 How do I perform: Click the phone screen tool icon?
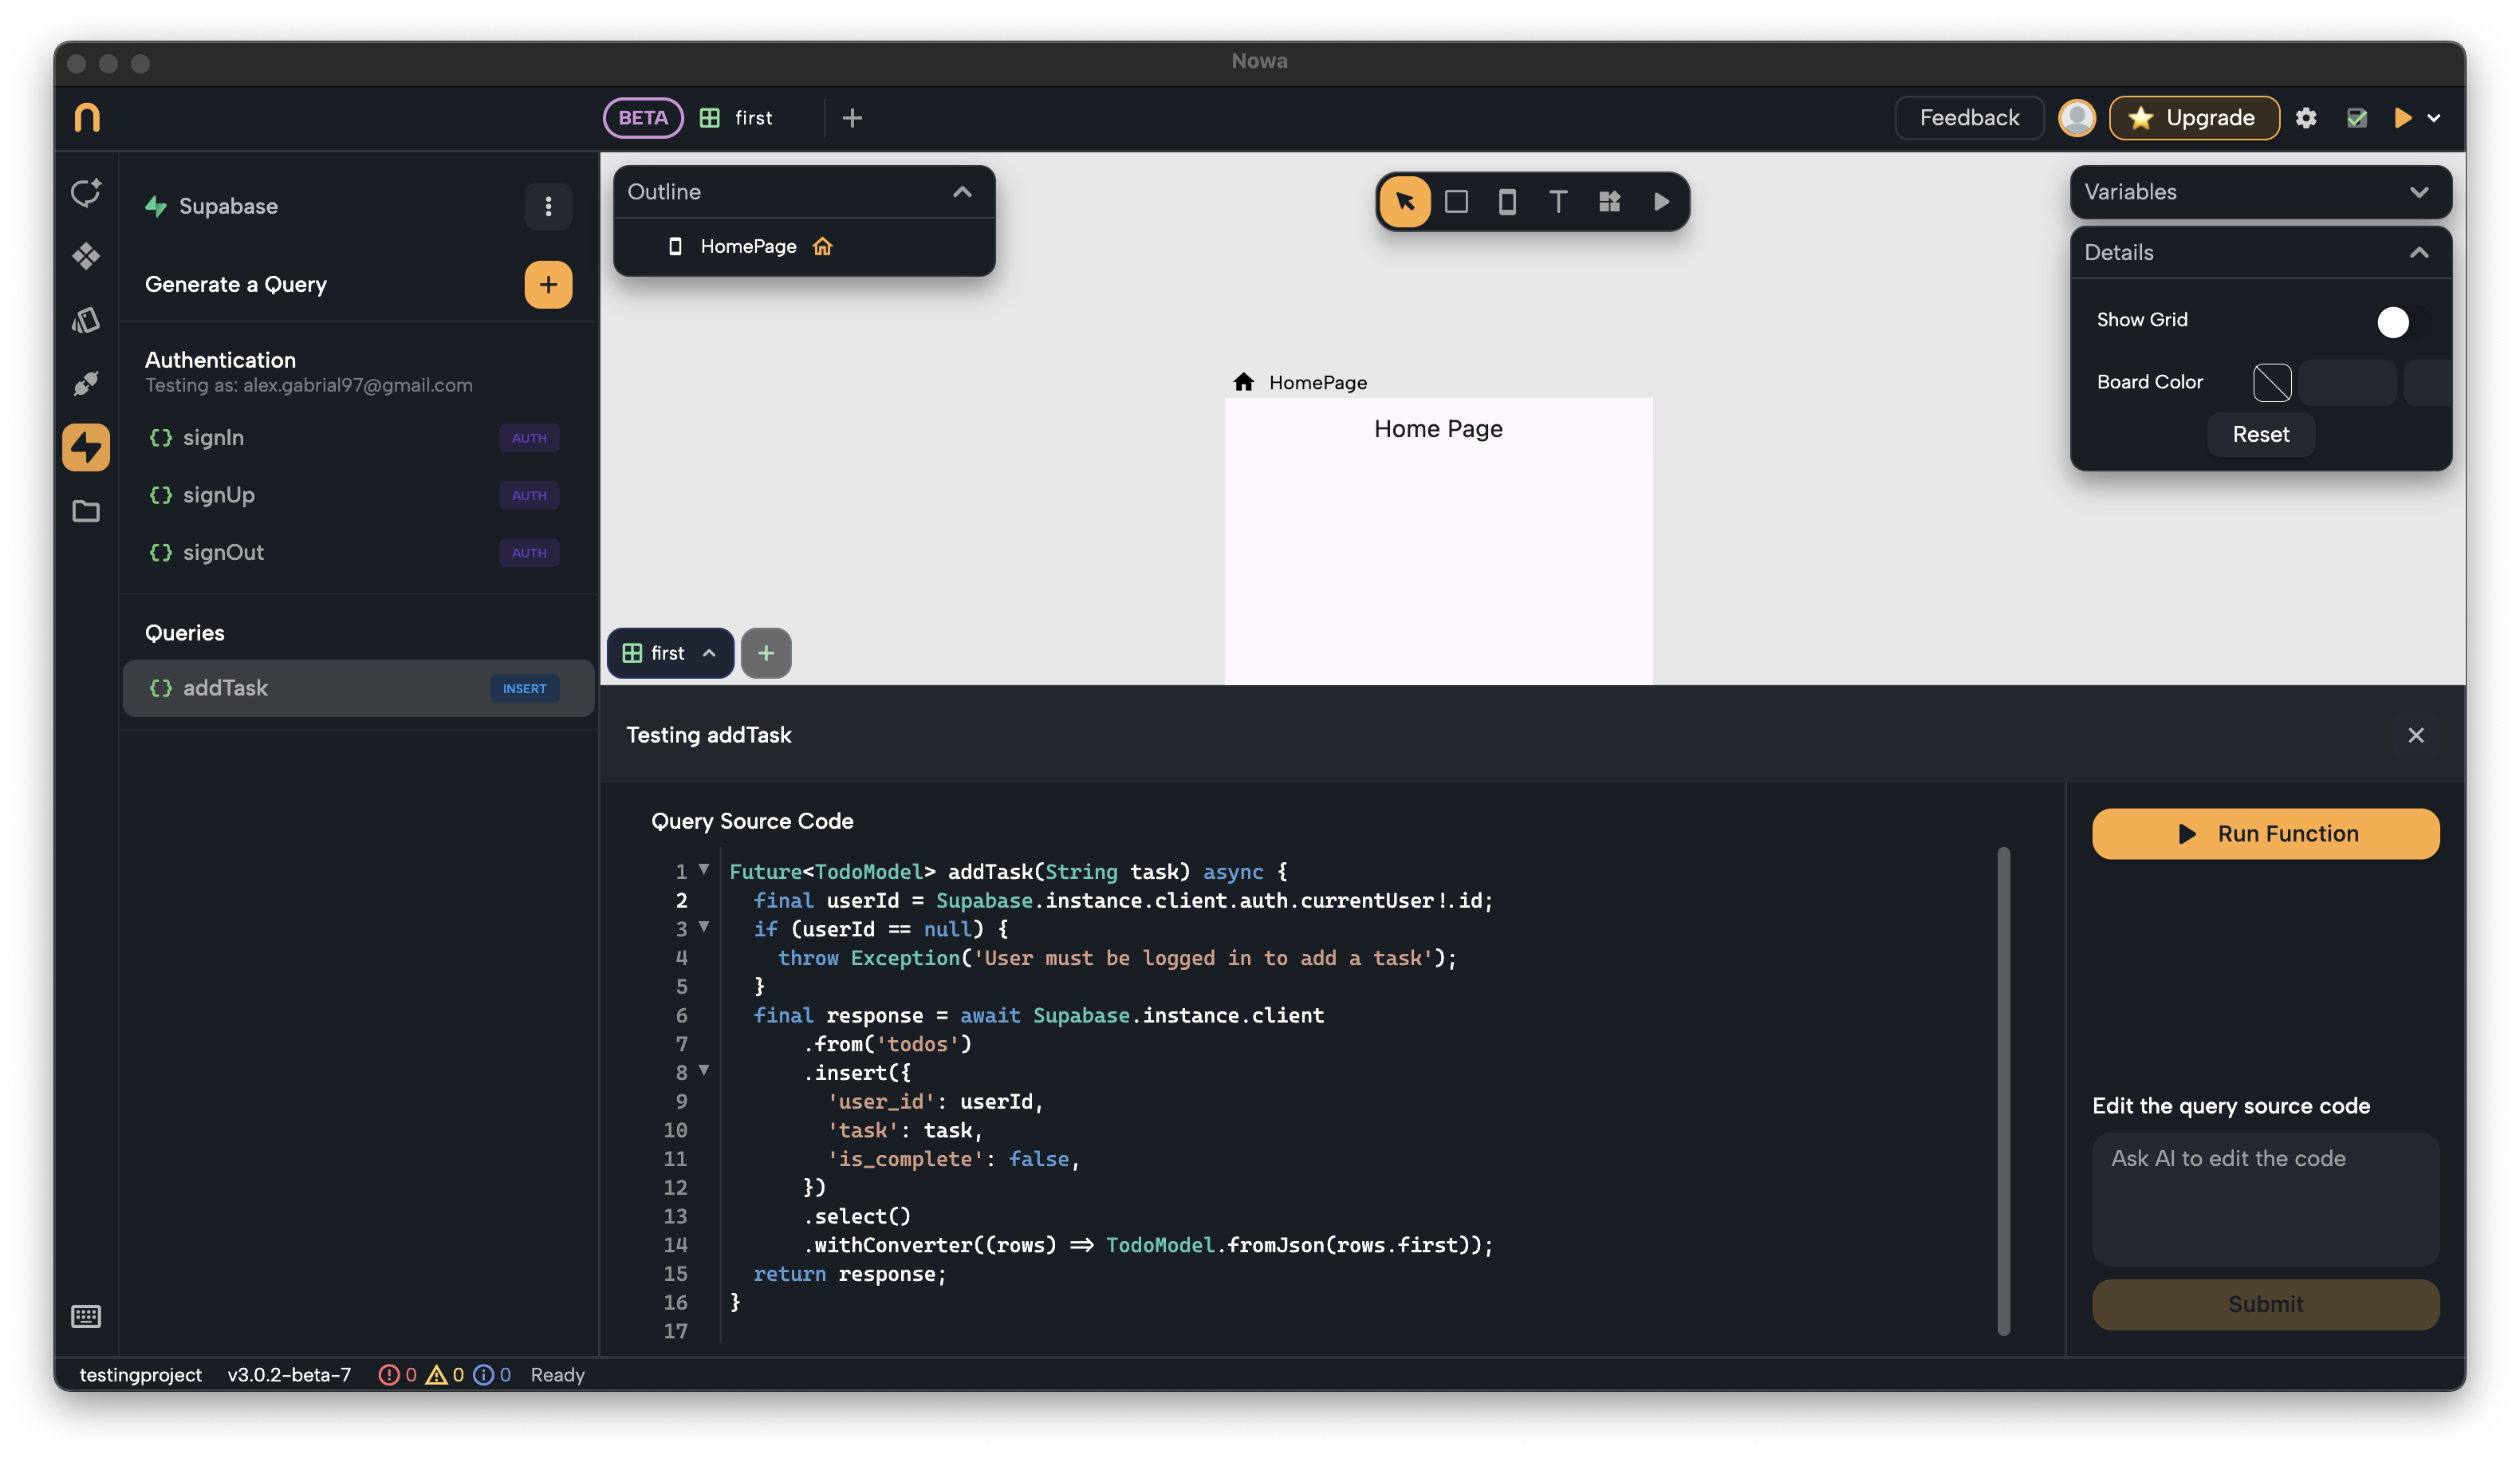tap(1507, 202)
